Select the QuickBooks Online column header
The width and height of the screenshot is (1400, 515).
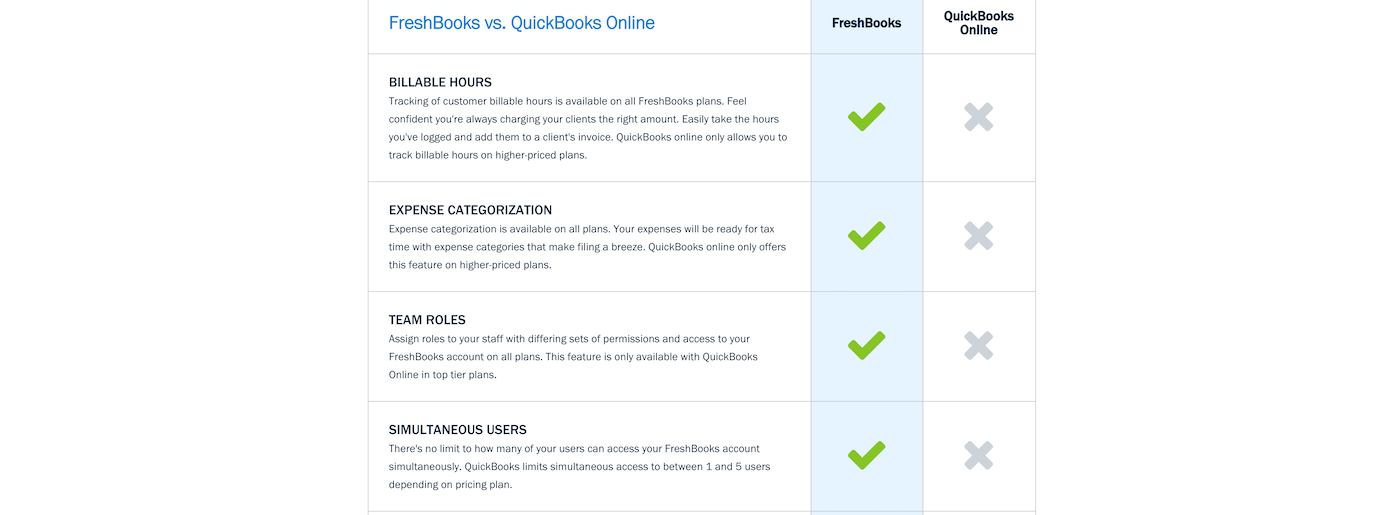(979, 23)
